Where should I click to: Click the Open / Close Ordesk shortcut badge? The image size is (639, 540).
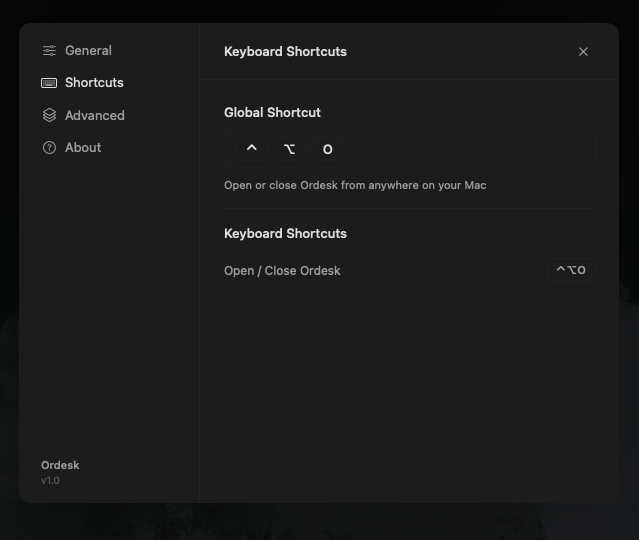(571, 270)
